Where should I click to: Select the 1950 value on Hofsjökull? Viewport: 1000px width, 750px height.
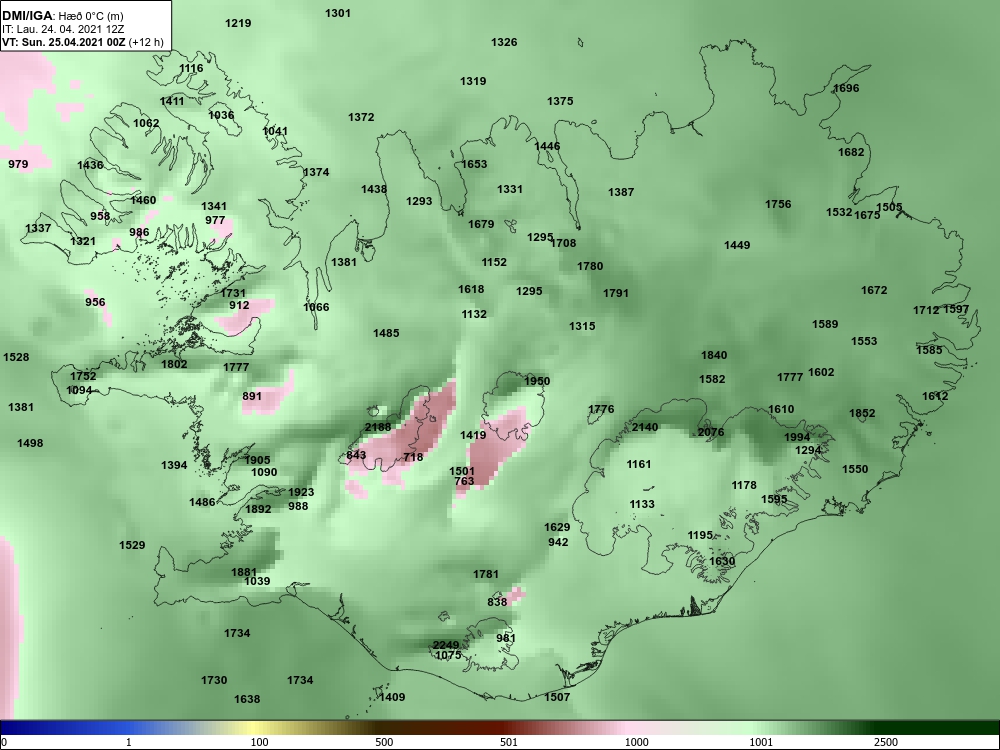537,381
